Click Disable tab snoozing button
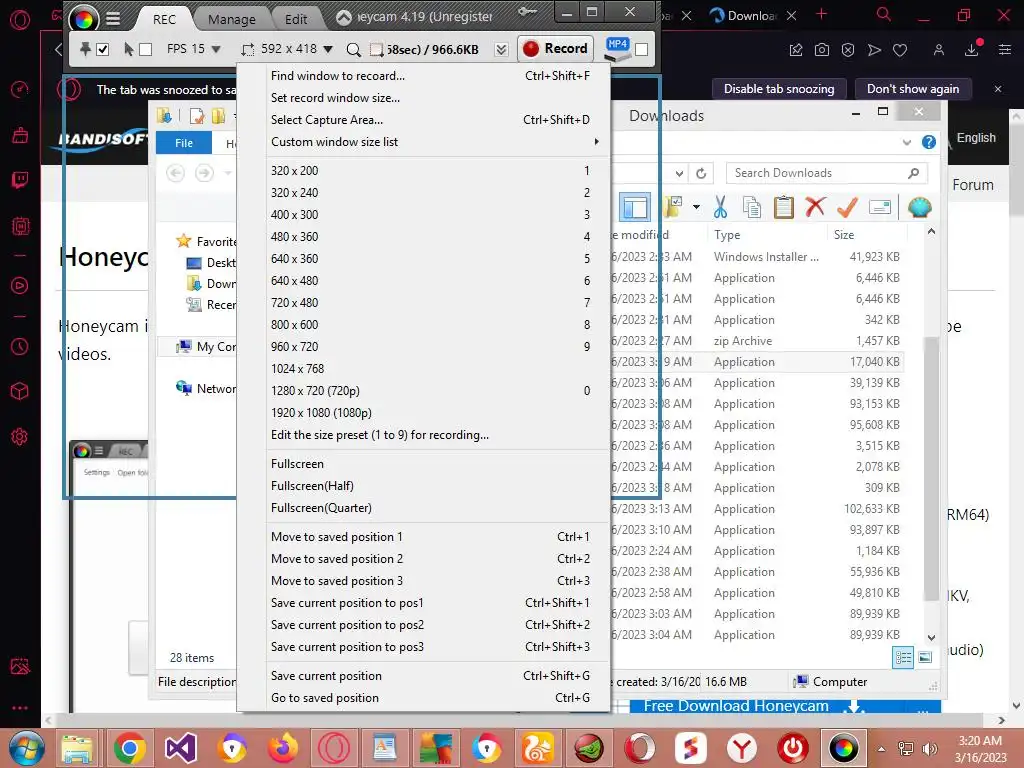Image resolution: width=1024 pixels, height=768 pixels. click(778, 89)
